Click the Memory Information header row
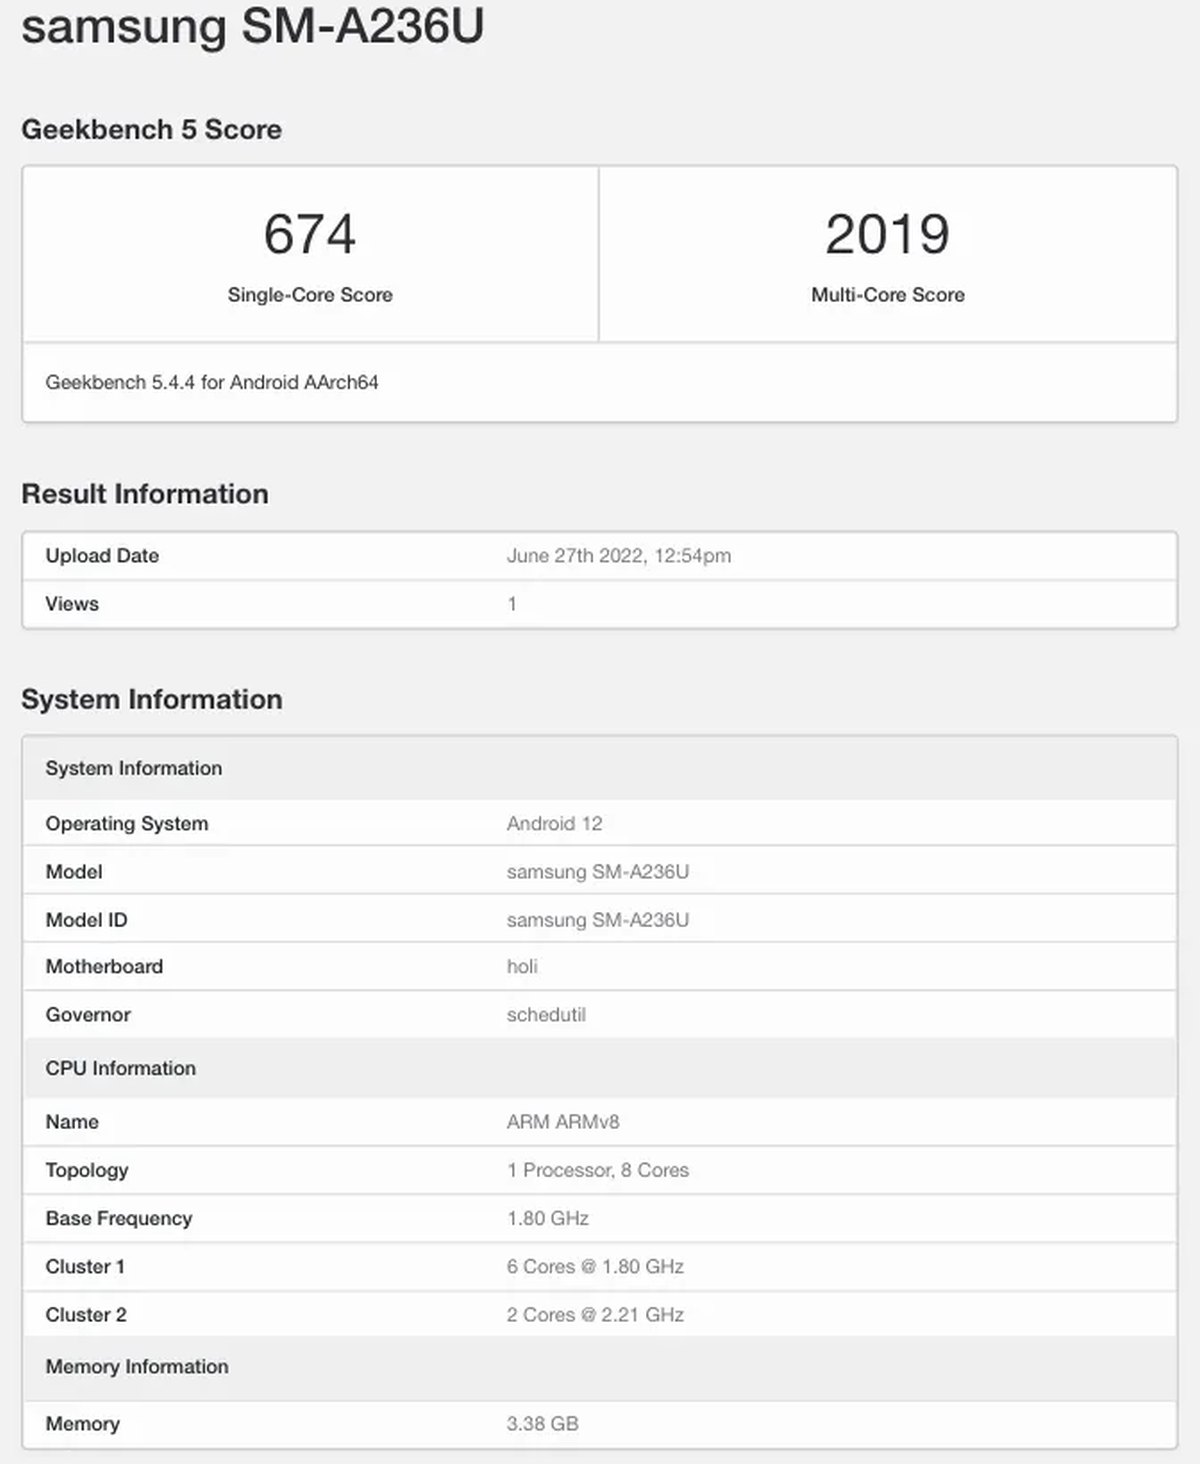 click(600, 1367)
